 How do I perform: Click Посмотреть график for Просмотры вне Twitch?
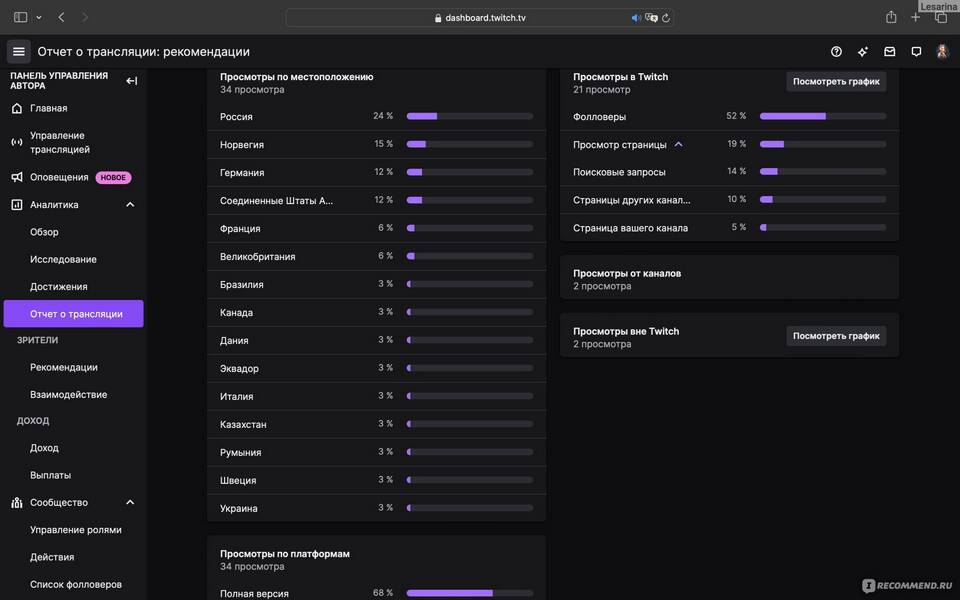pyautogui.click(x=836, y=336)
